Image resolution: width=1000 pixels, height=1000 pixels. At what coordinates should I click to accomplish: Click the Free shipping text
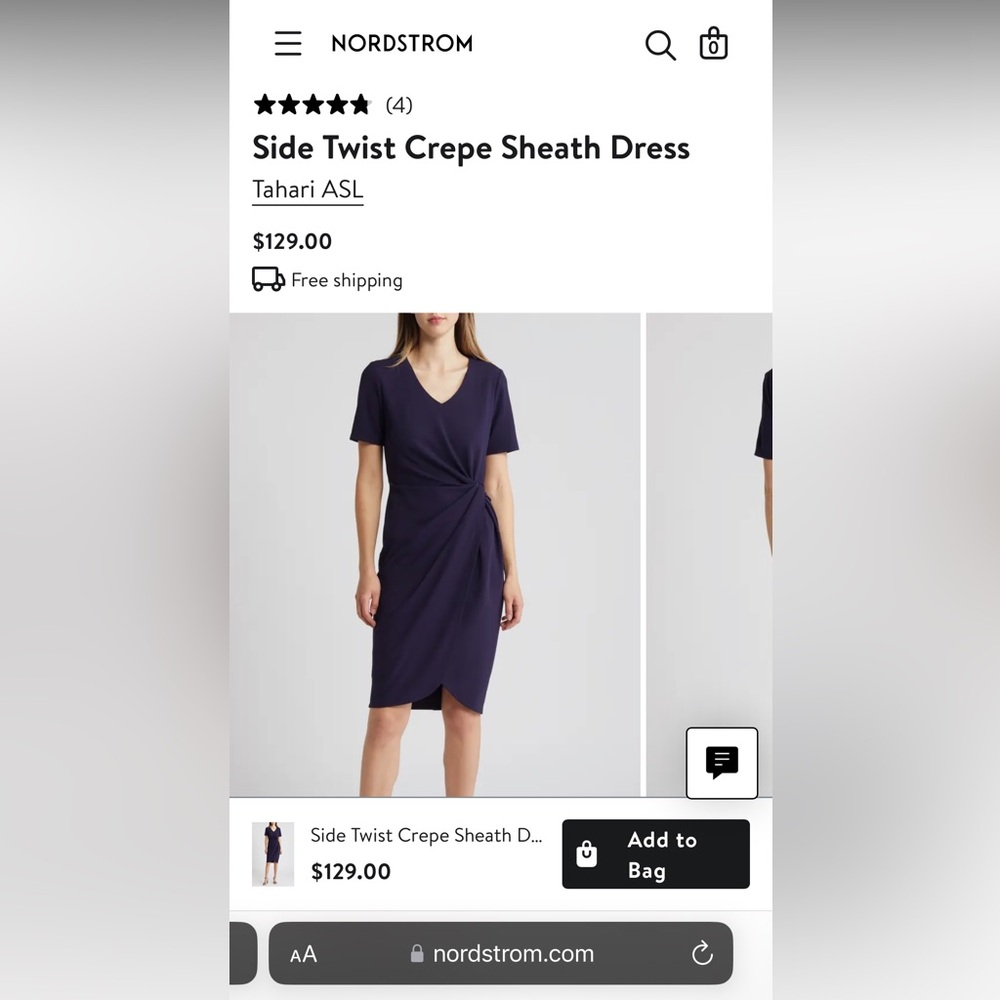(346, 281)
